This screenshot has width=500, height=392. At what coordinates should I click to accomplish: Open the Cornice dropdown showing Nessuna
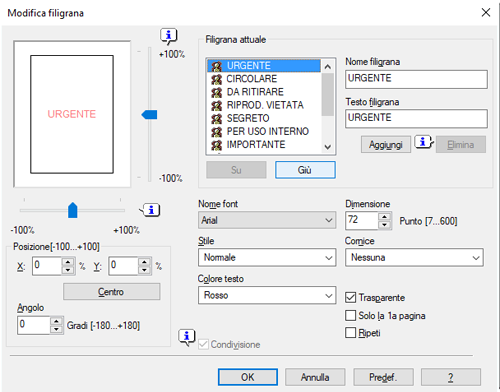click(x=414, y=257)
